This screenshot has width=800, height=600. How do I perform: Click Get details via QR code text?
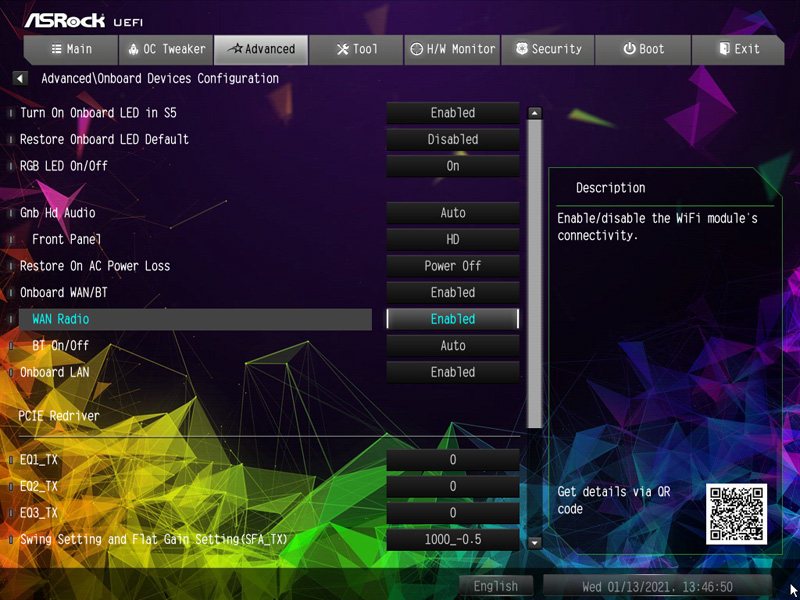pos(614,501)
